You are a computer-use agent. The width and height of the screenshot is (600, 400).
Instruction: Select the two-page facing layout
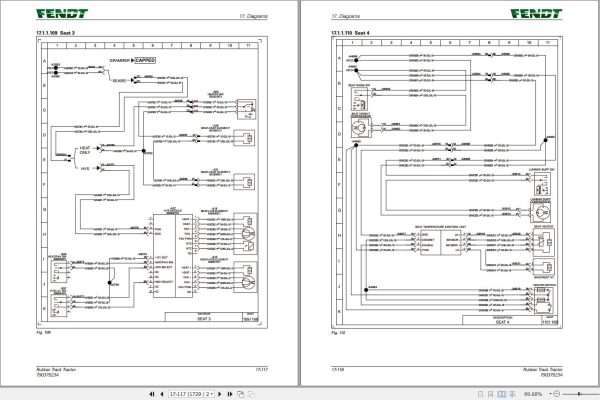tap(502, 394)
